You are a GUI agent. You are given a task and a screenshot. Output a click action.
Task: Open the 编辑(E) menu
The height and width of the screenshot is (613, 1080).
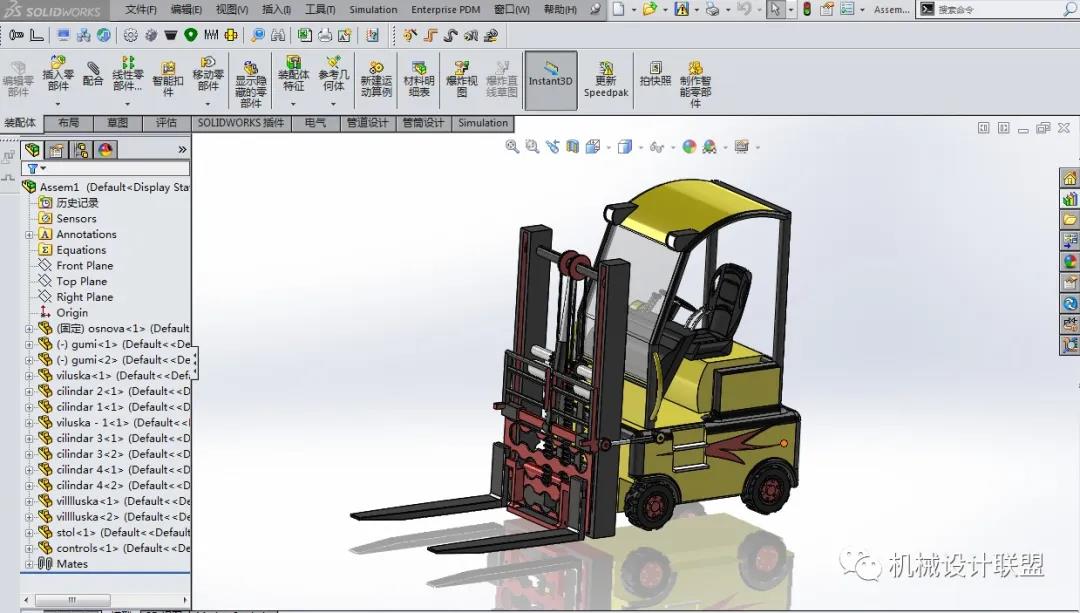187,10
